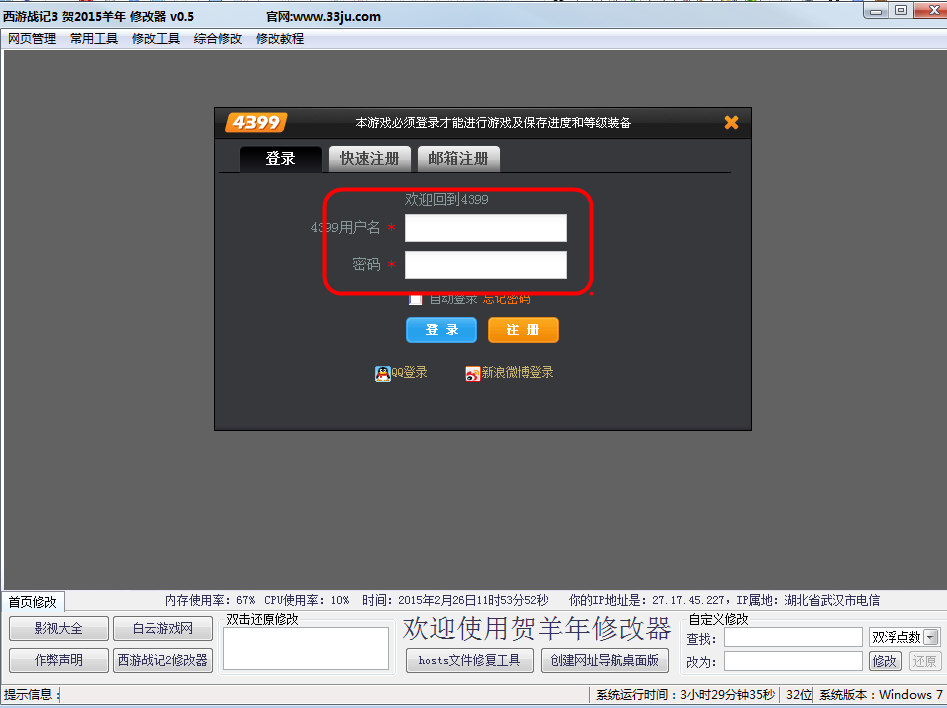Click the 西游战记2修改器 button
This screenshot has height=708, width=947.
coord(162,660)
